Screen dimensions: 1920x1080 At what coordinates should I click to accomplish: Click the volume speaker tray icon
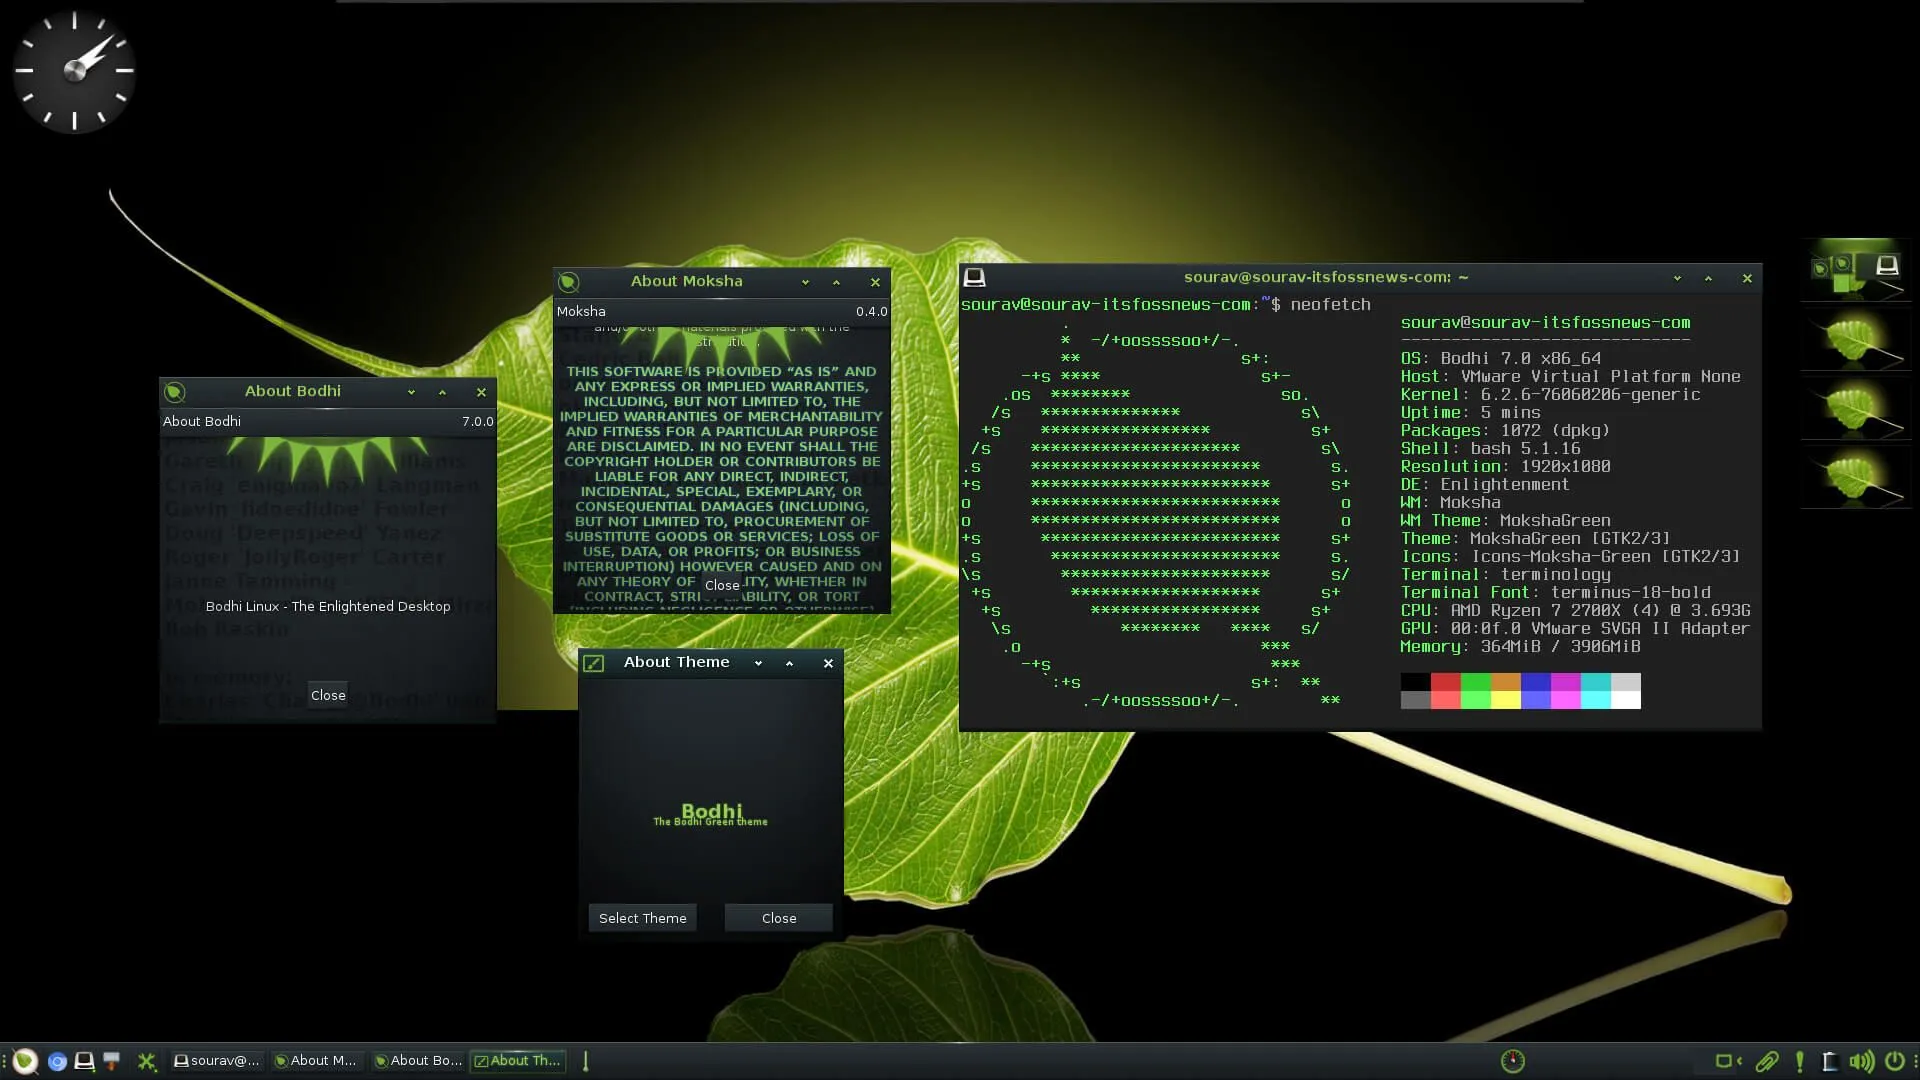coord(1861,1061)
